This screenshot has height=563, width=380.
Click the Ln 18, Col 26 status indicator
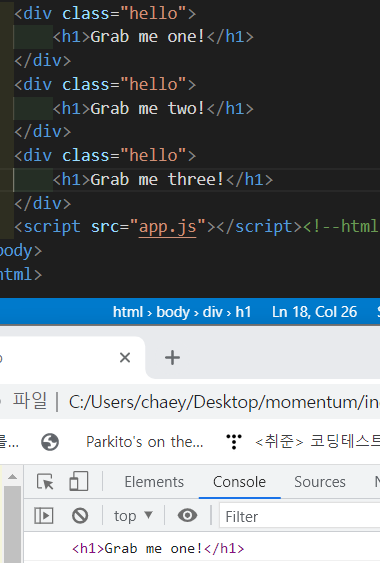(314, 312)
